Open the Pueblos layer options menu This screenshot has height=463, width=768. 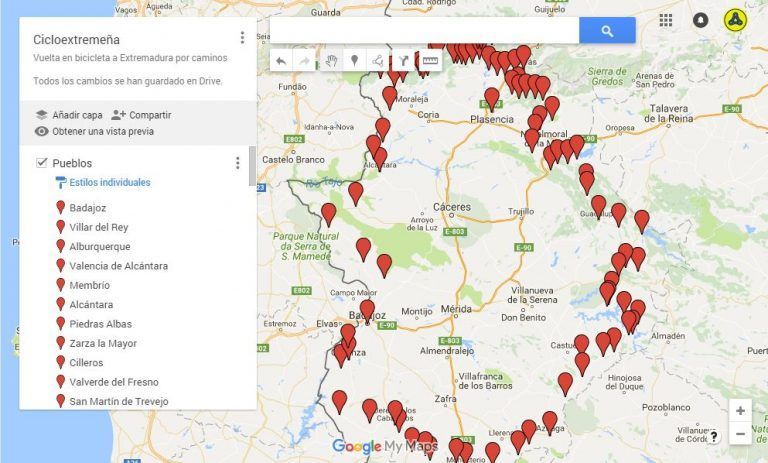(238, 163)
